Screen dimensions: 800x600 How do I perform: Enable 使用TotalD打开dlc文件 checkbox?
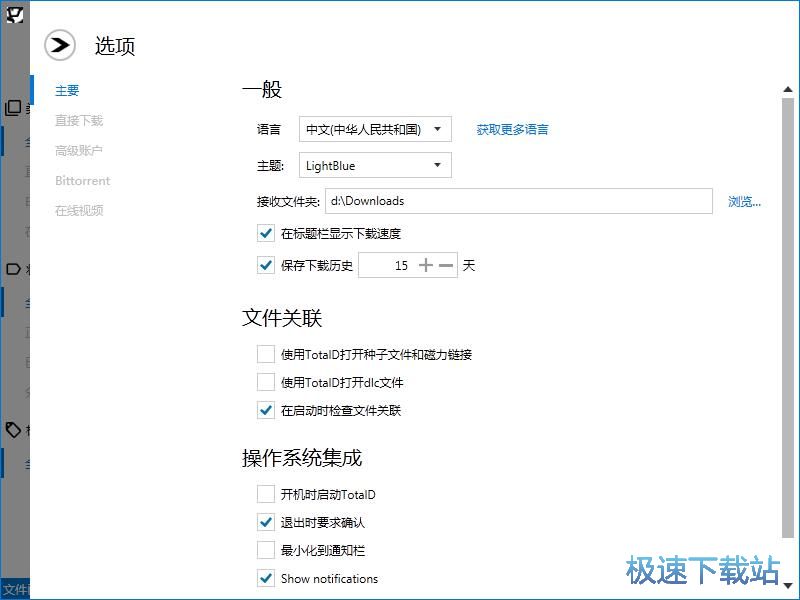click(x=266, y=382)
